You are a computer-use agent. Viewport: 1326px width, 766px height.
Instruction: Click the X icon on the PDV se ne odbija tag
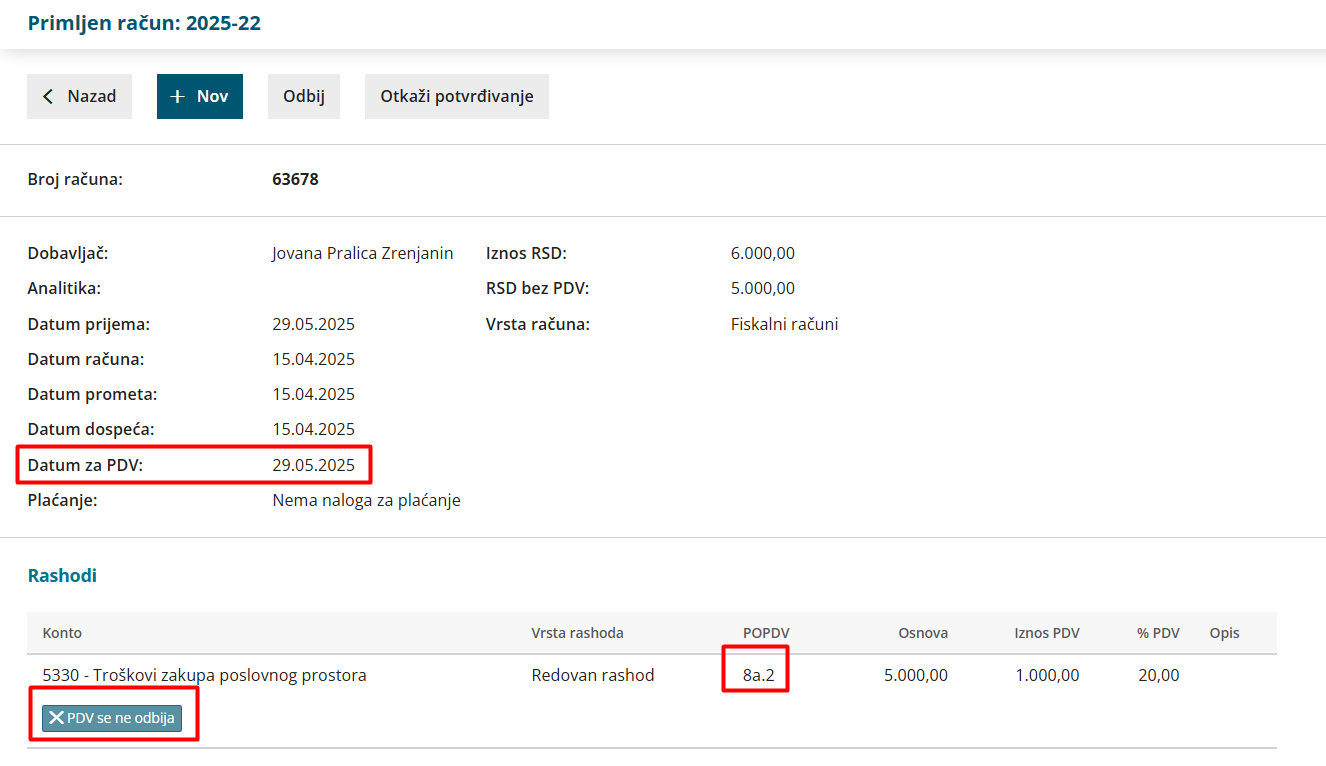point(56,718)
